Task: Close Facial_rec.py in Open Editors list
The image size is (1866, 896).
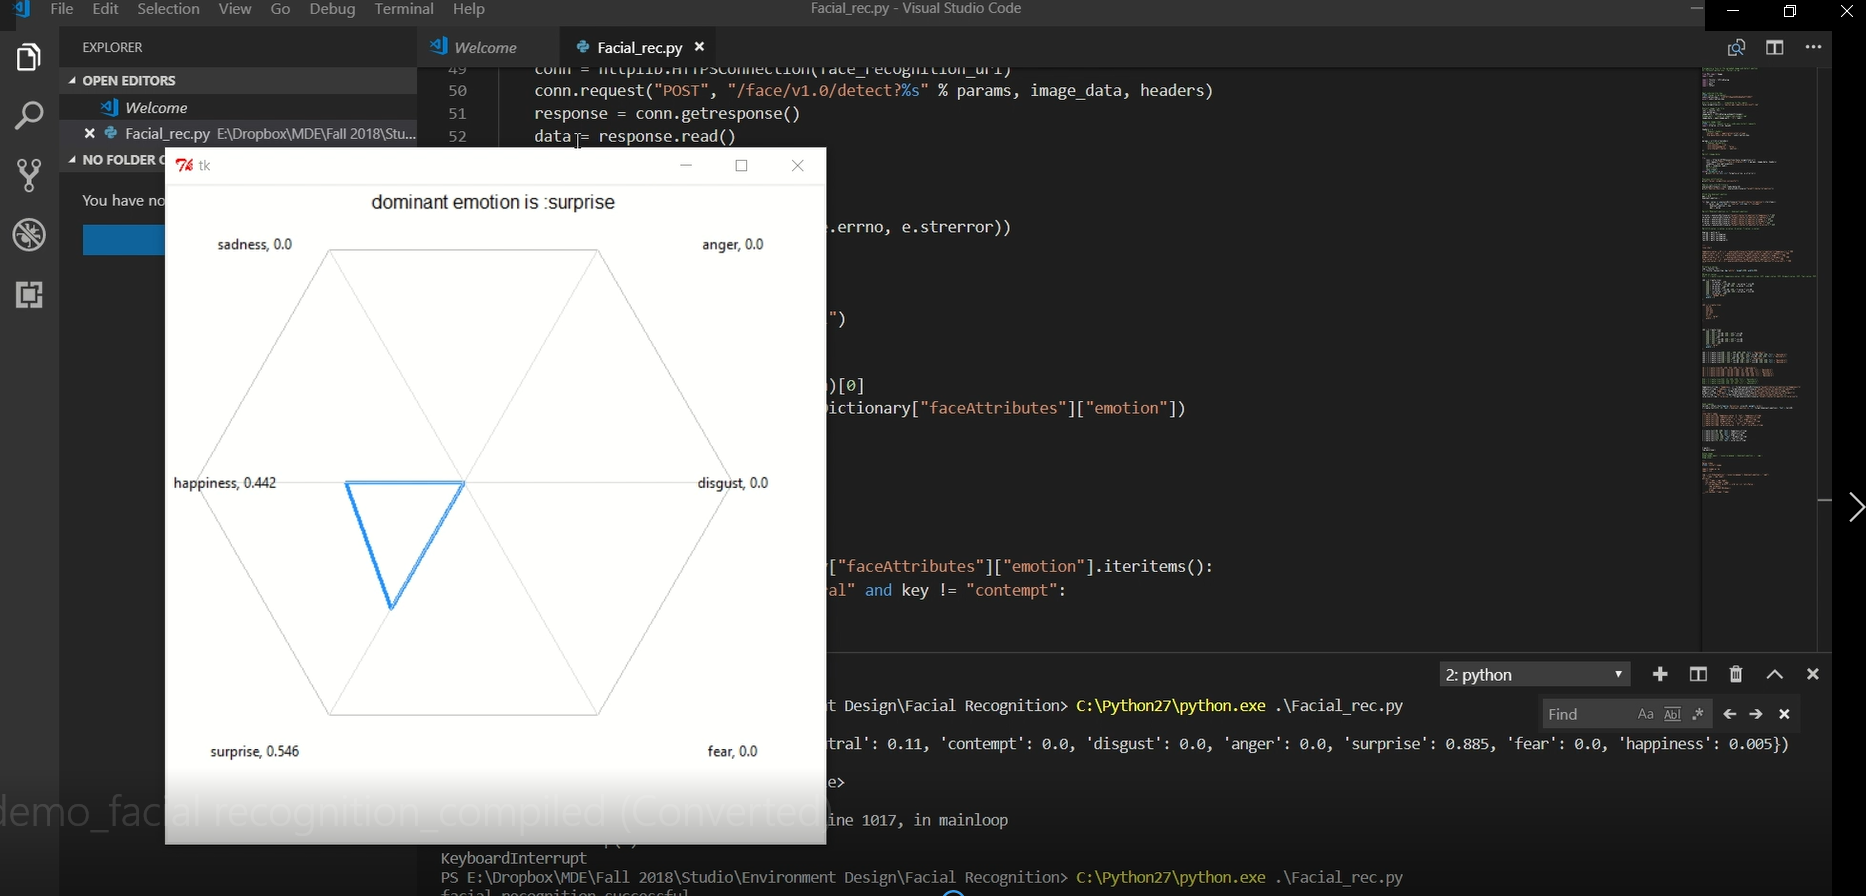Action: pyautogui.click(x=89, y=133)
